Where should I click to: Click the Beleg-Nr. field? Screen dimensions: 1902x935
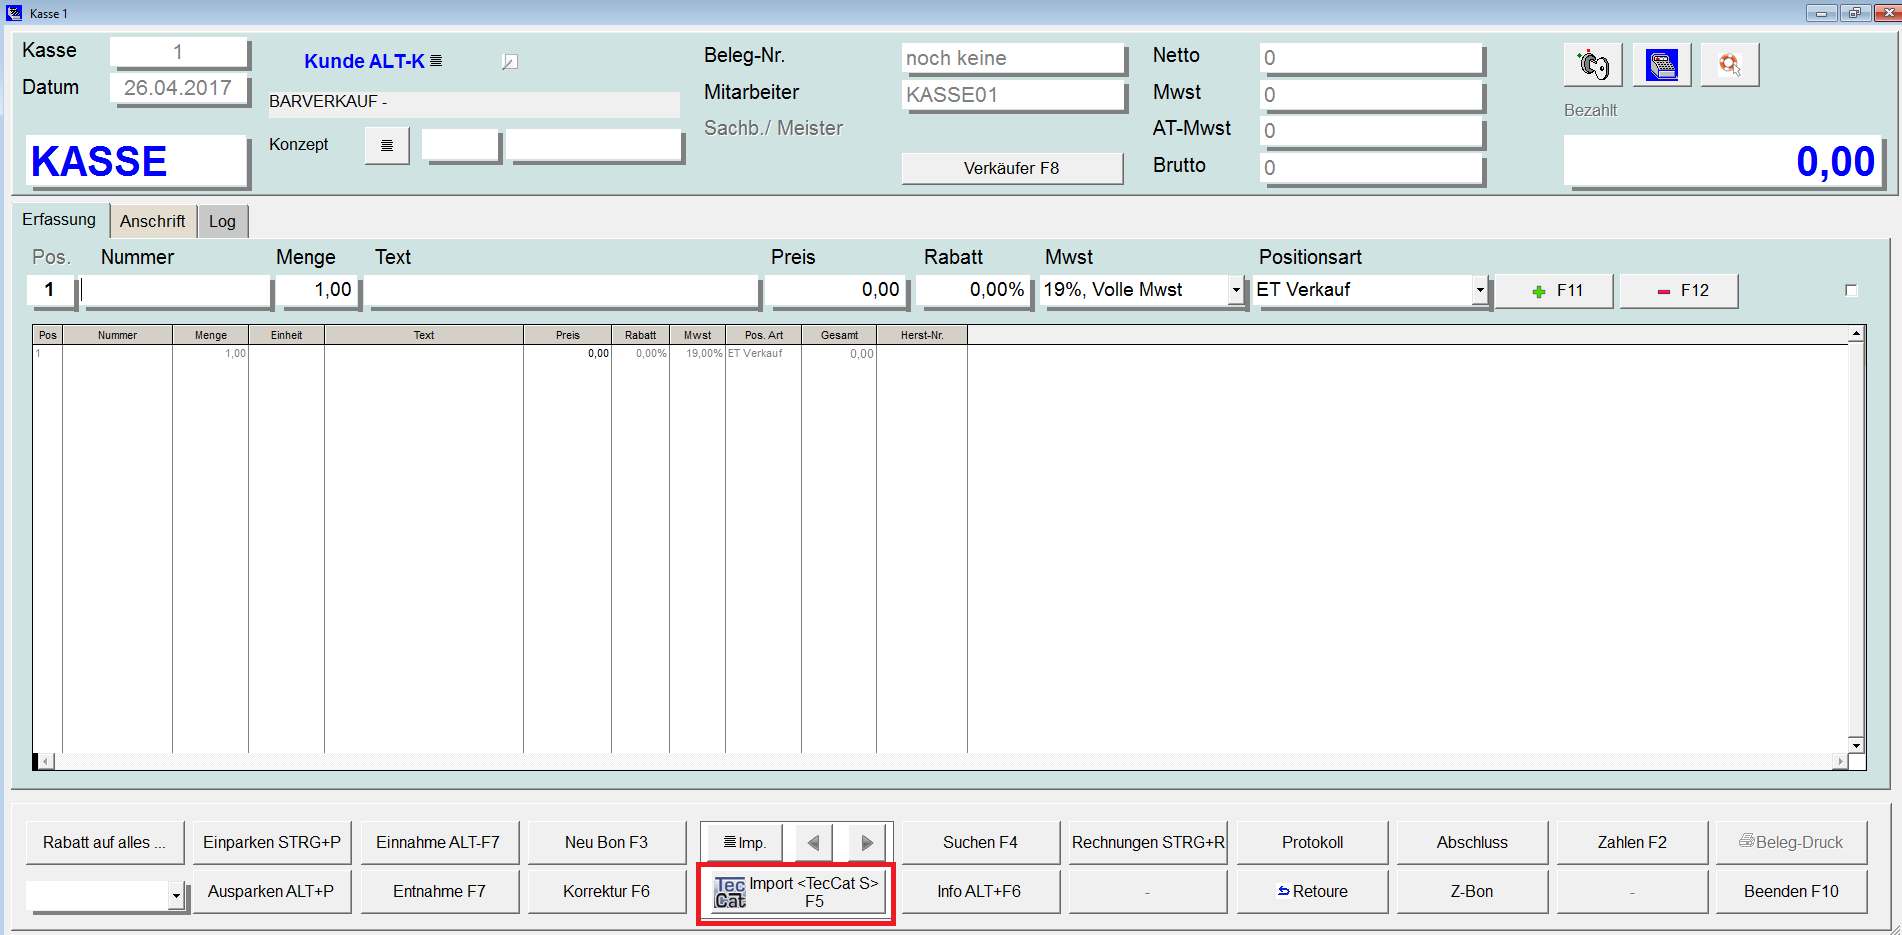pyautogui.click(x=1012, y=58)
